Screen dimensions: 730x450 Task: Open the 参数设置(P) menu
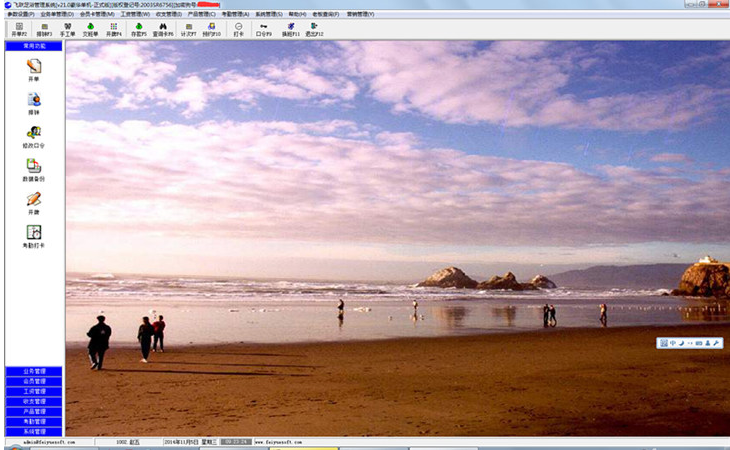click(x=21, y=14)
